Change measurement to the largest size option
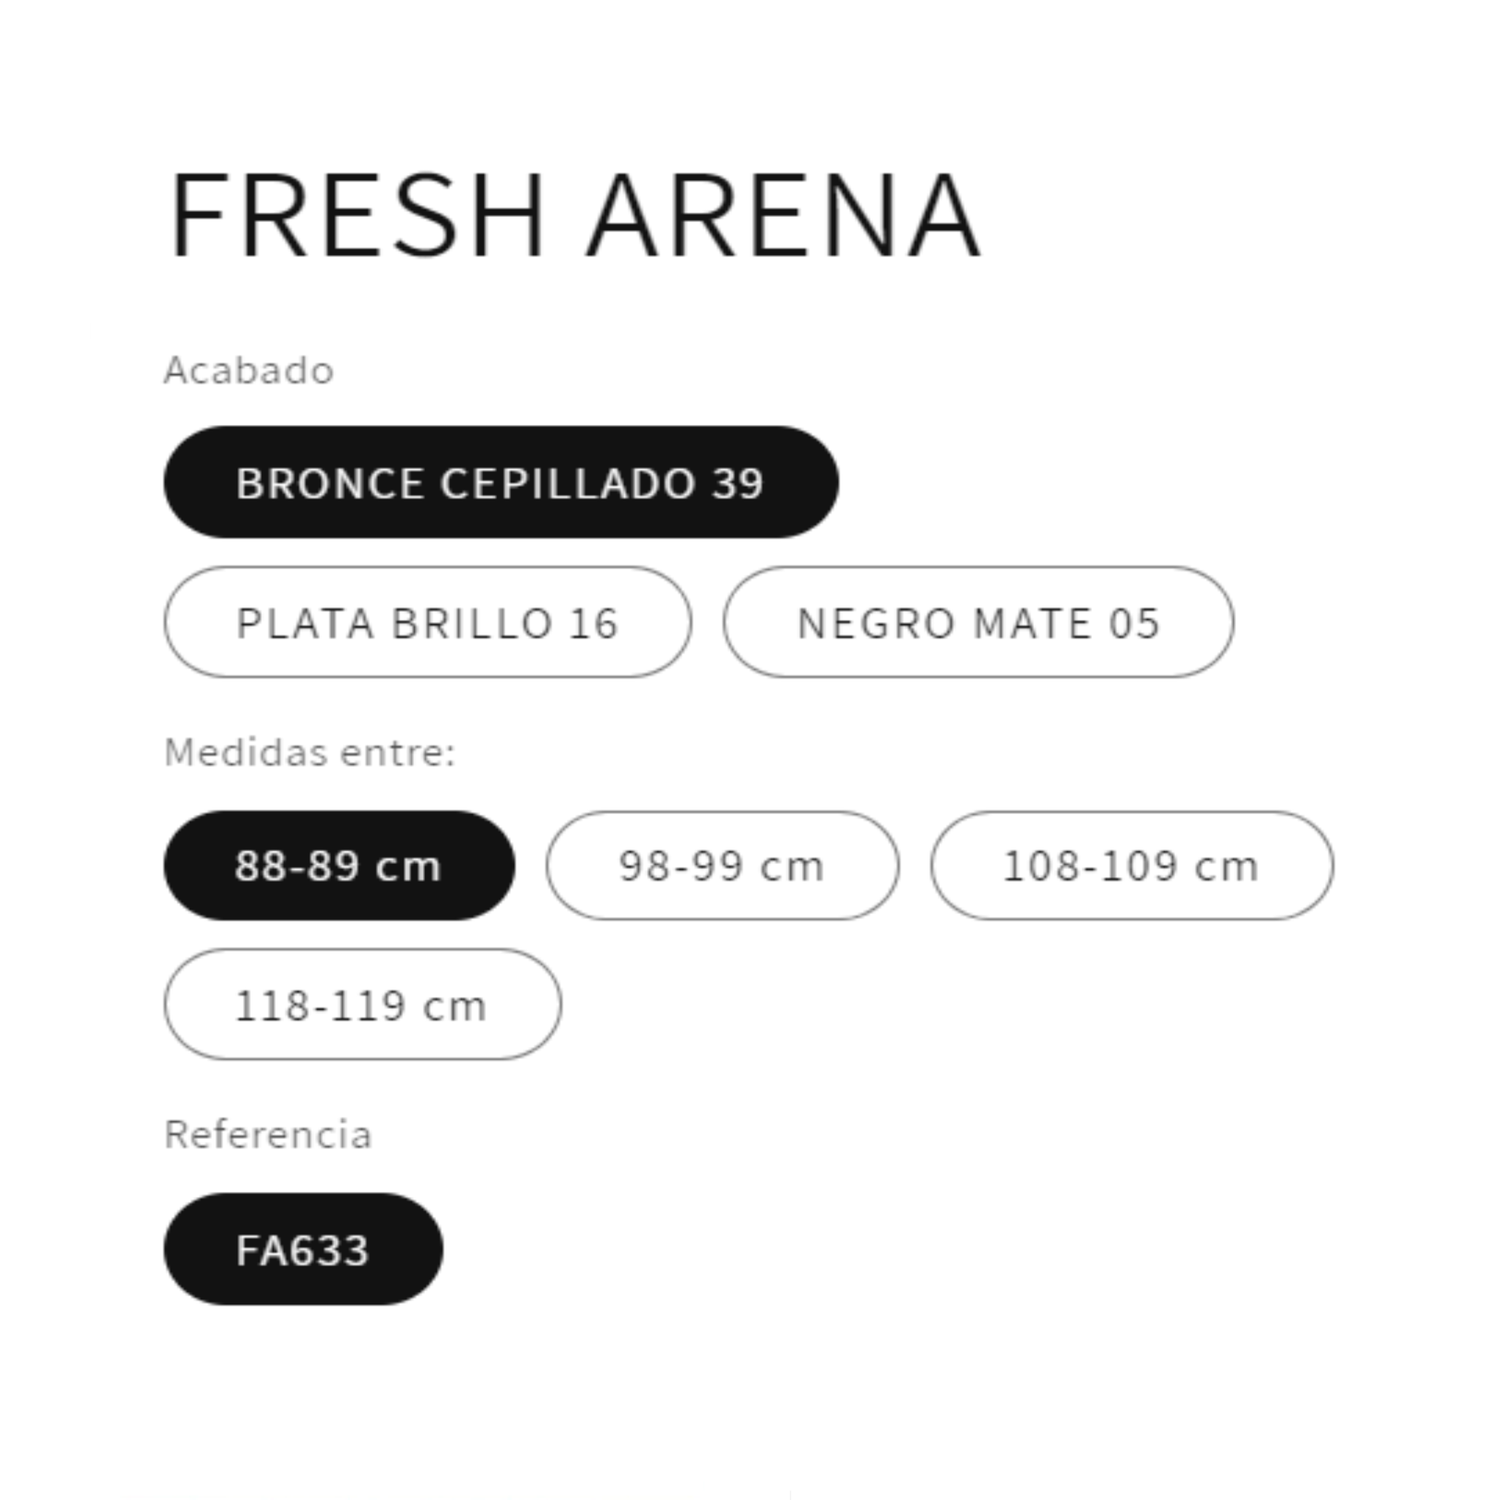This screenshot has width=1500, height=1500. point(362,1004)
